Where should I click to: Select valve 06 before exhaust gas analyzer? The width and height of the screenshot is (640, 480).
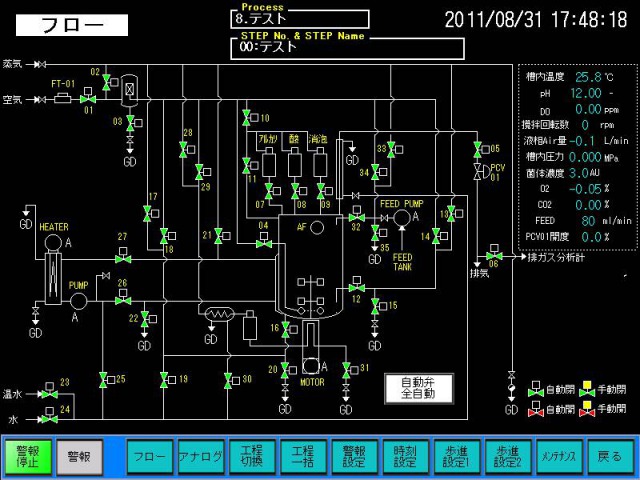(494, 253)
